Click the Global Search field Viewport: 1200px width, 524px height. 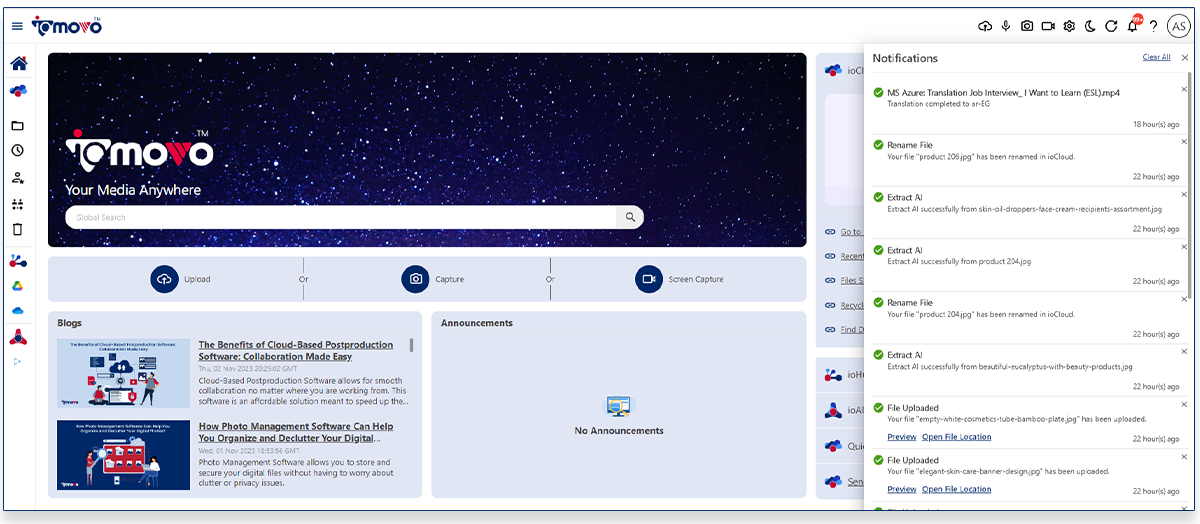click(341, 217)
